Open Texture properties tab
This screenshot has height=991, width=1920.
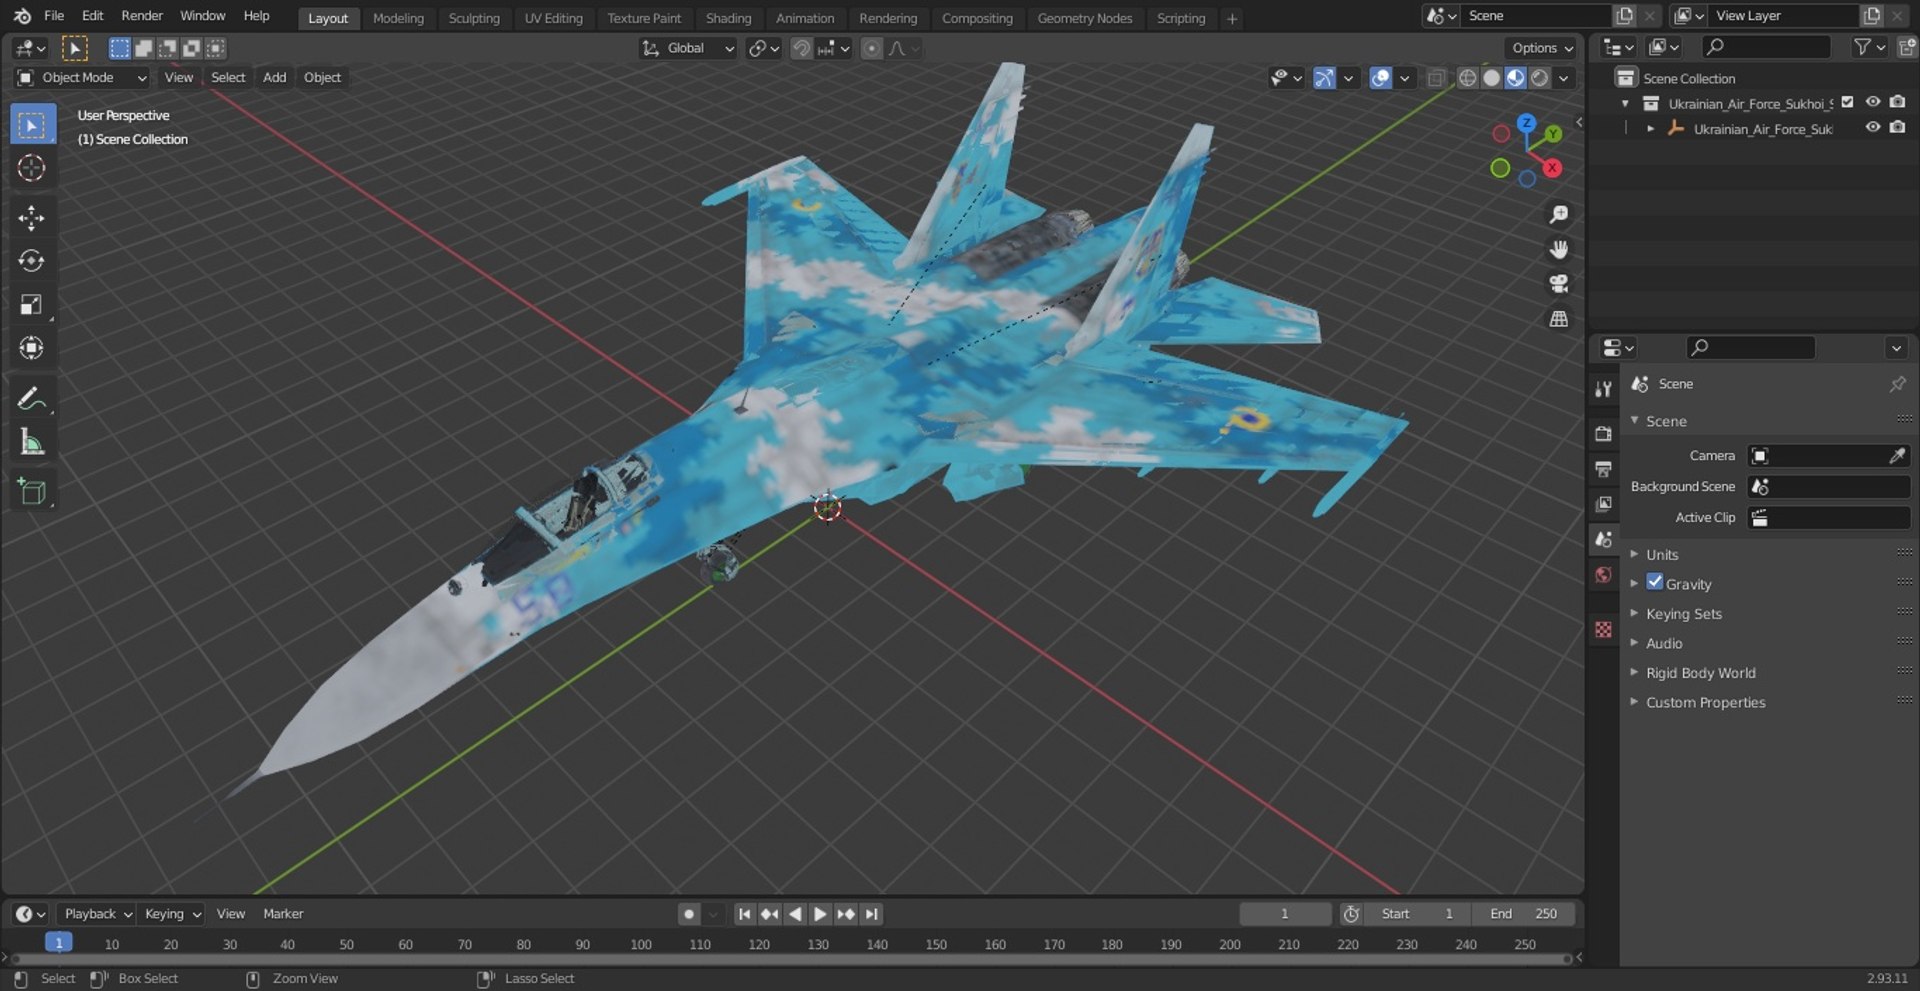1604,629
